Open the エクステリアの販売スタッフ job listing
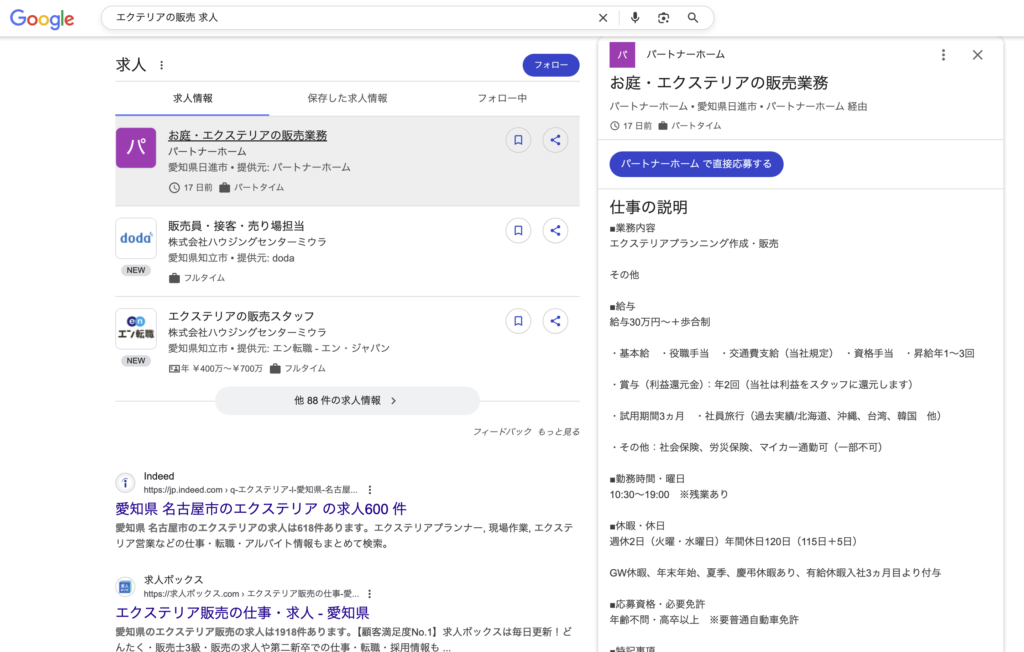 [241, 316]
